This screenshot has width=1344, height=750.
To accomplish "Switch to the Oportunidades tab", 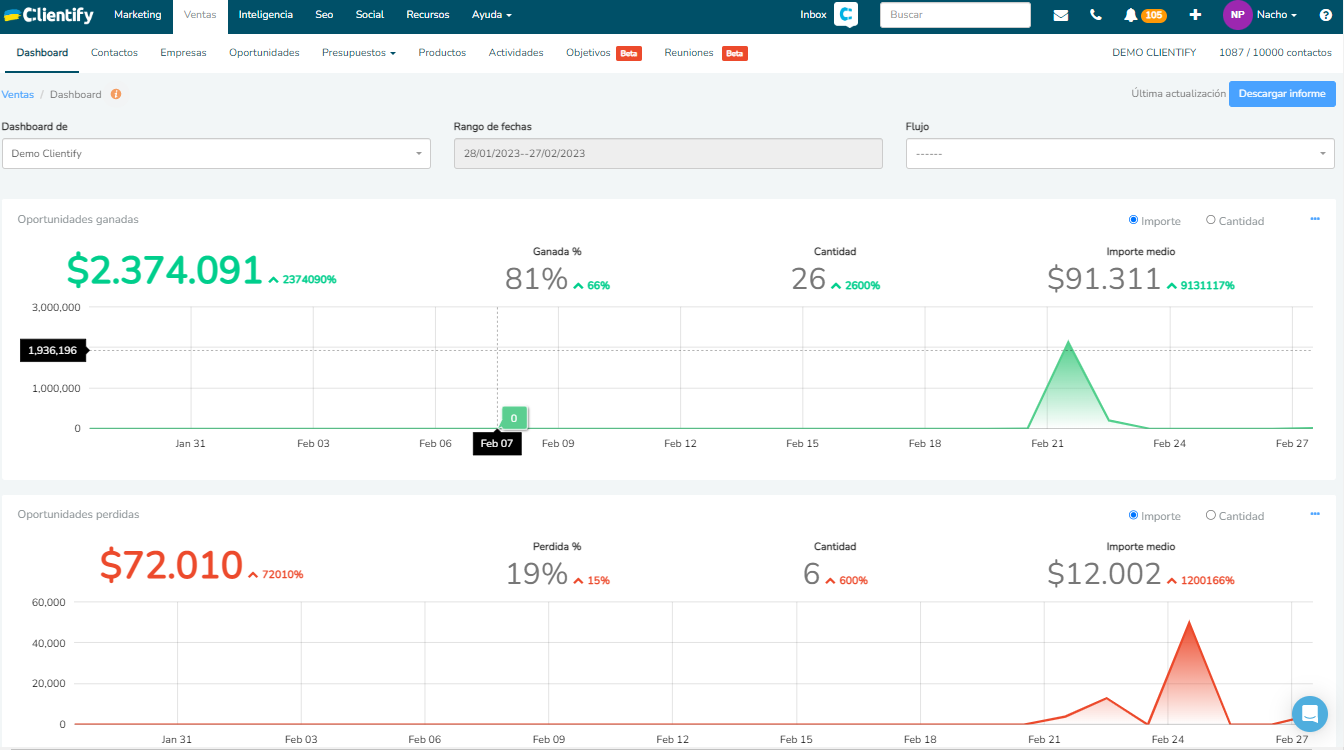I will (x=264, y=53).
